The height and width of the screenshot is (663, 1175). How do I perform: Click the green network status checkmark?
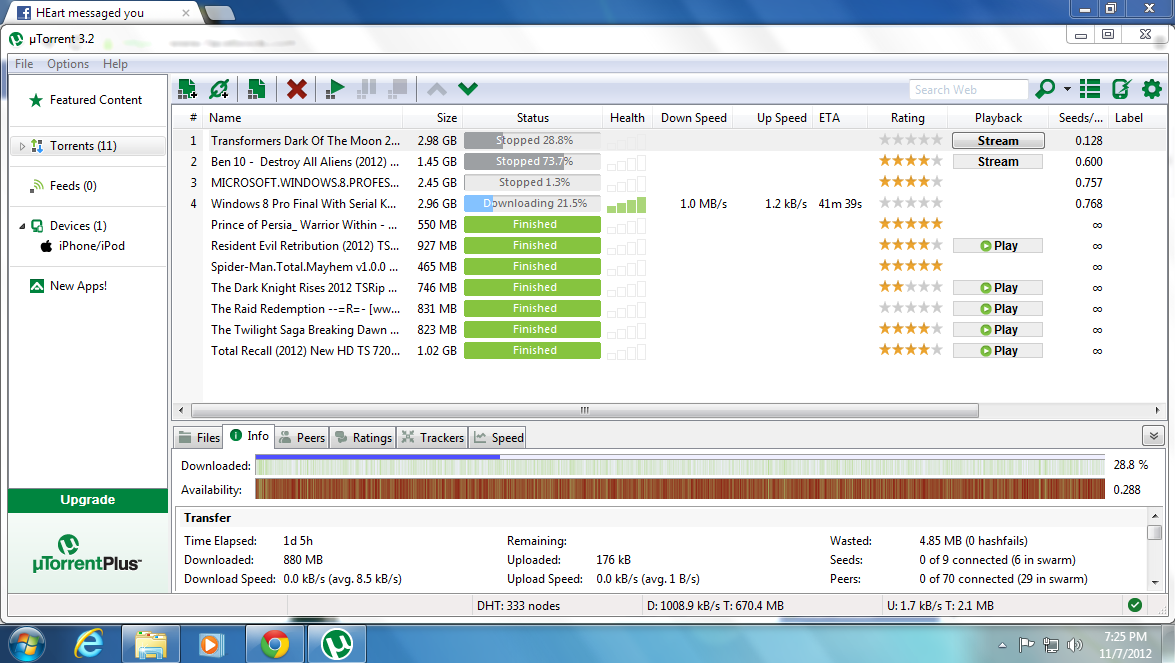[x=1135, y=605]
